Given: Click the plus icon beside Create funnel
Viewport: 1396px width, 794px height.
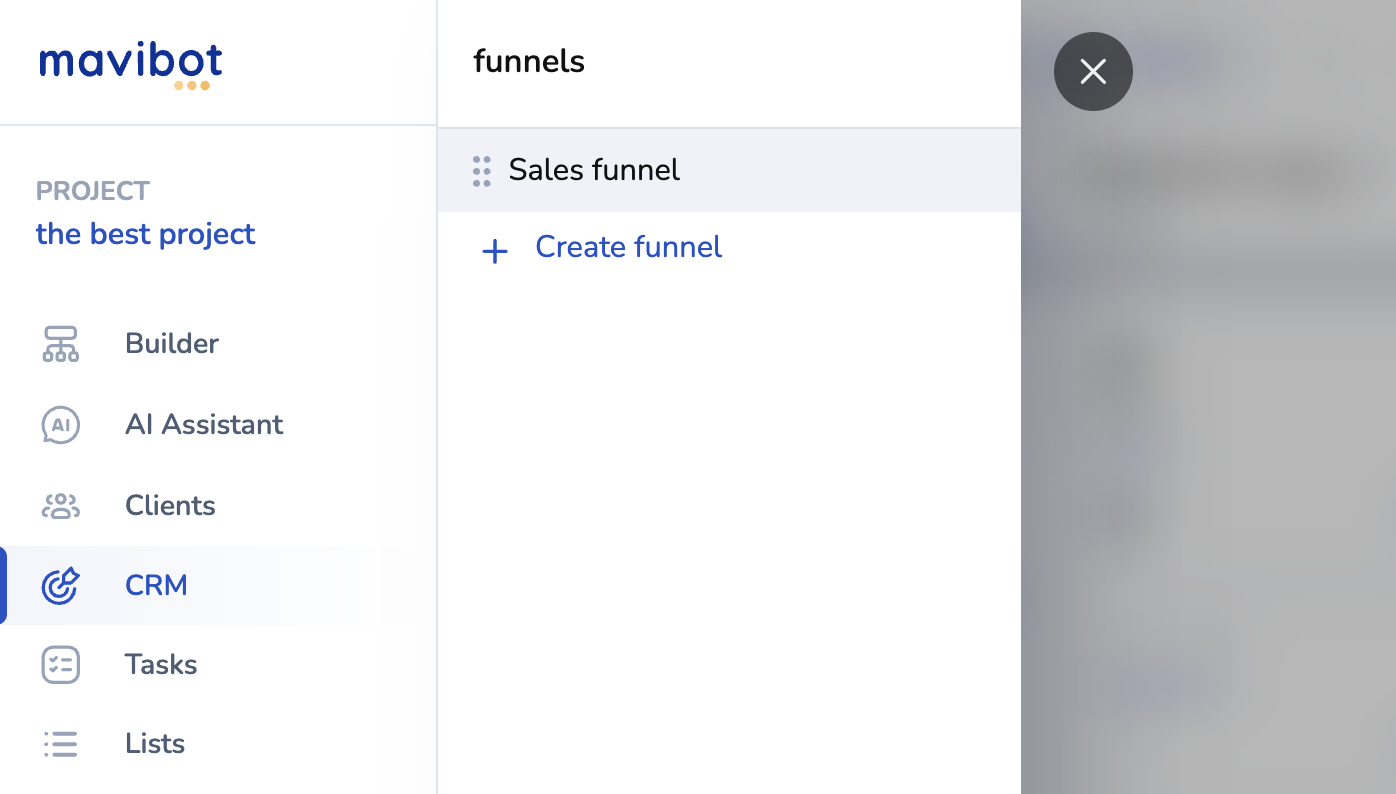Looking at the screenshot, I should 495,251.
